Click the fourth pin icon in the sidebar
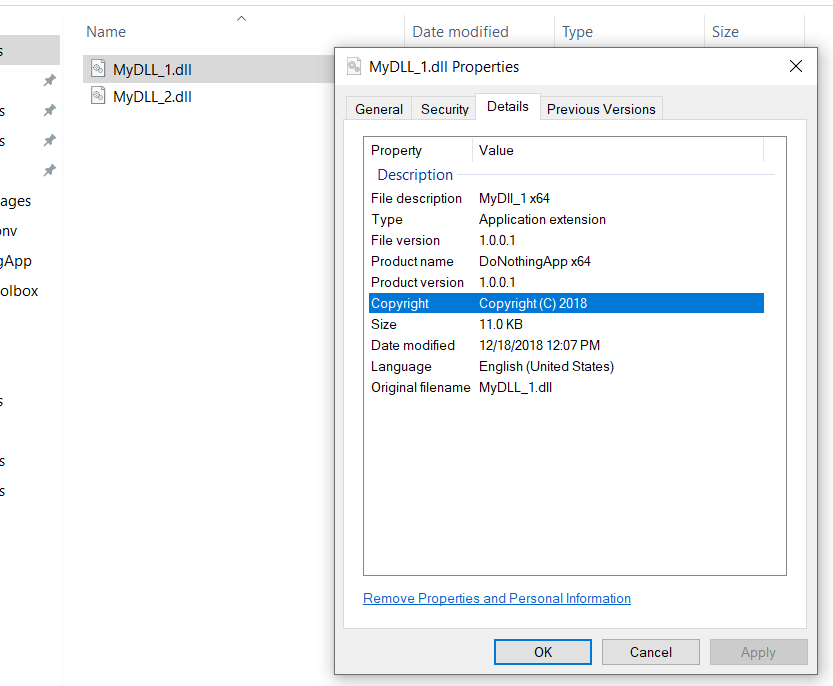Screen dimensions: 833x686 click(x=49, y=170)
